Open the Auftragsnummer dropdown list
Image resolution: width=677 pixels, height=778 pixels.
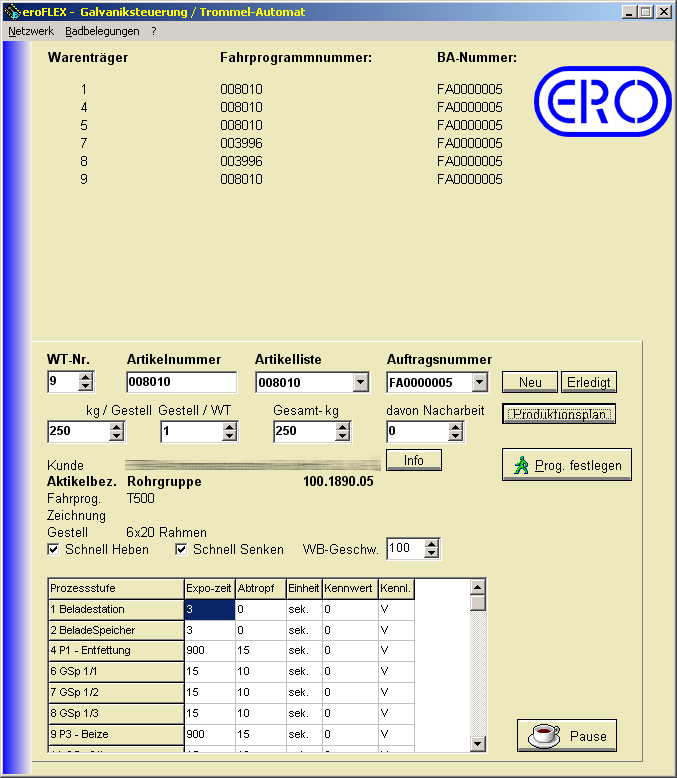pyautogui.click(x=479, y=382)
